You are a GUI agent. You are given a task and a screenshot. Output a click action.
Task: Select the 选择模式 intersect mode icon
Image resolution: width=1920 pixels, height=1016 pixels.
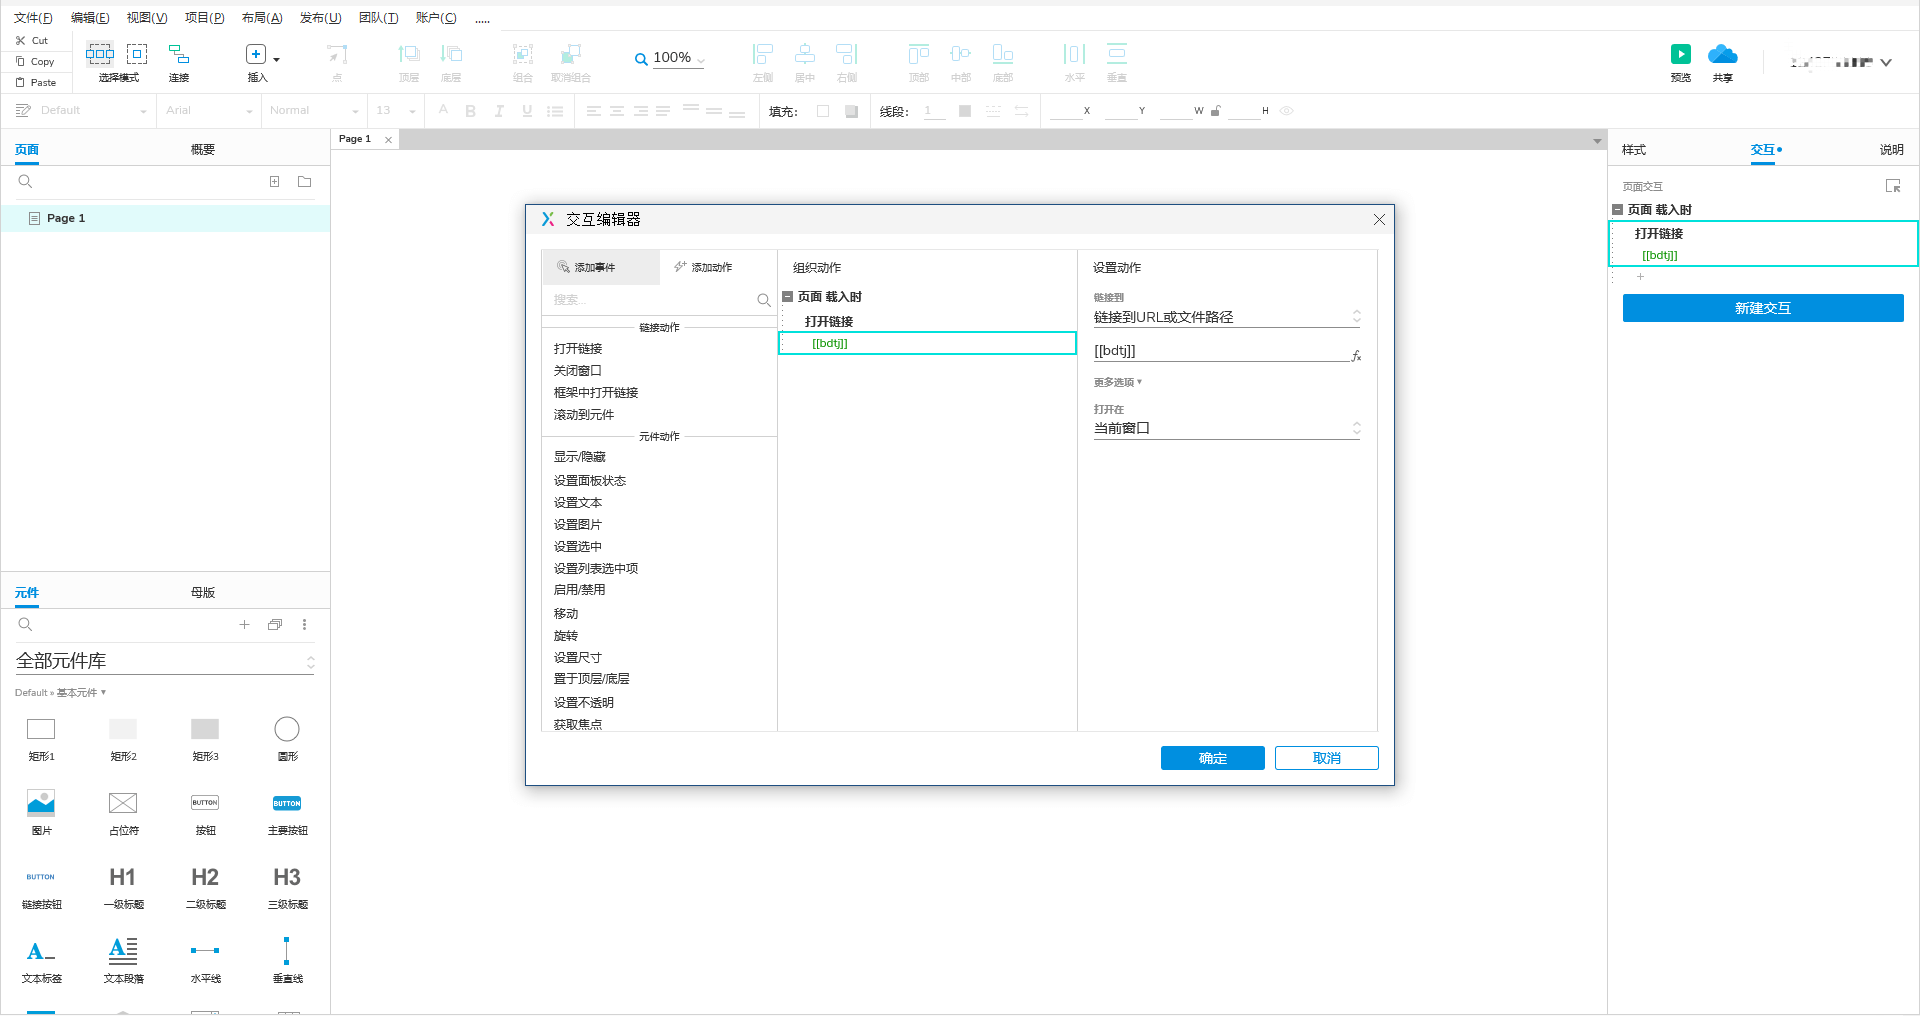[100, 54]
